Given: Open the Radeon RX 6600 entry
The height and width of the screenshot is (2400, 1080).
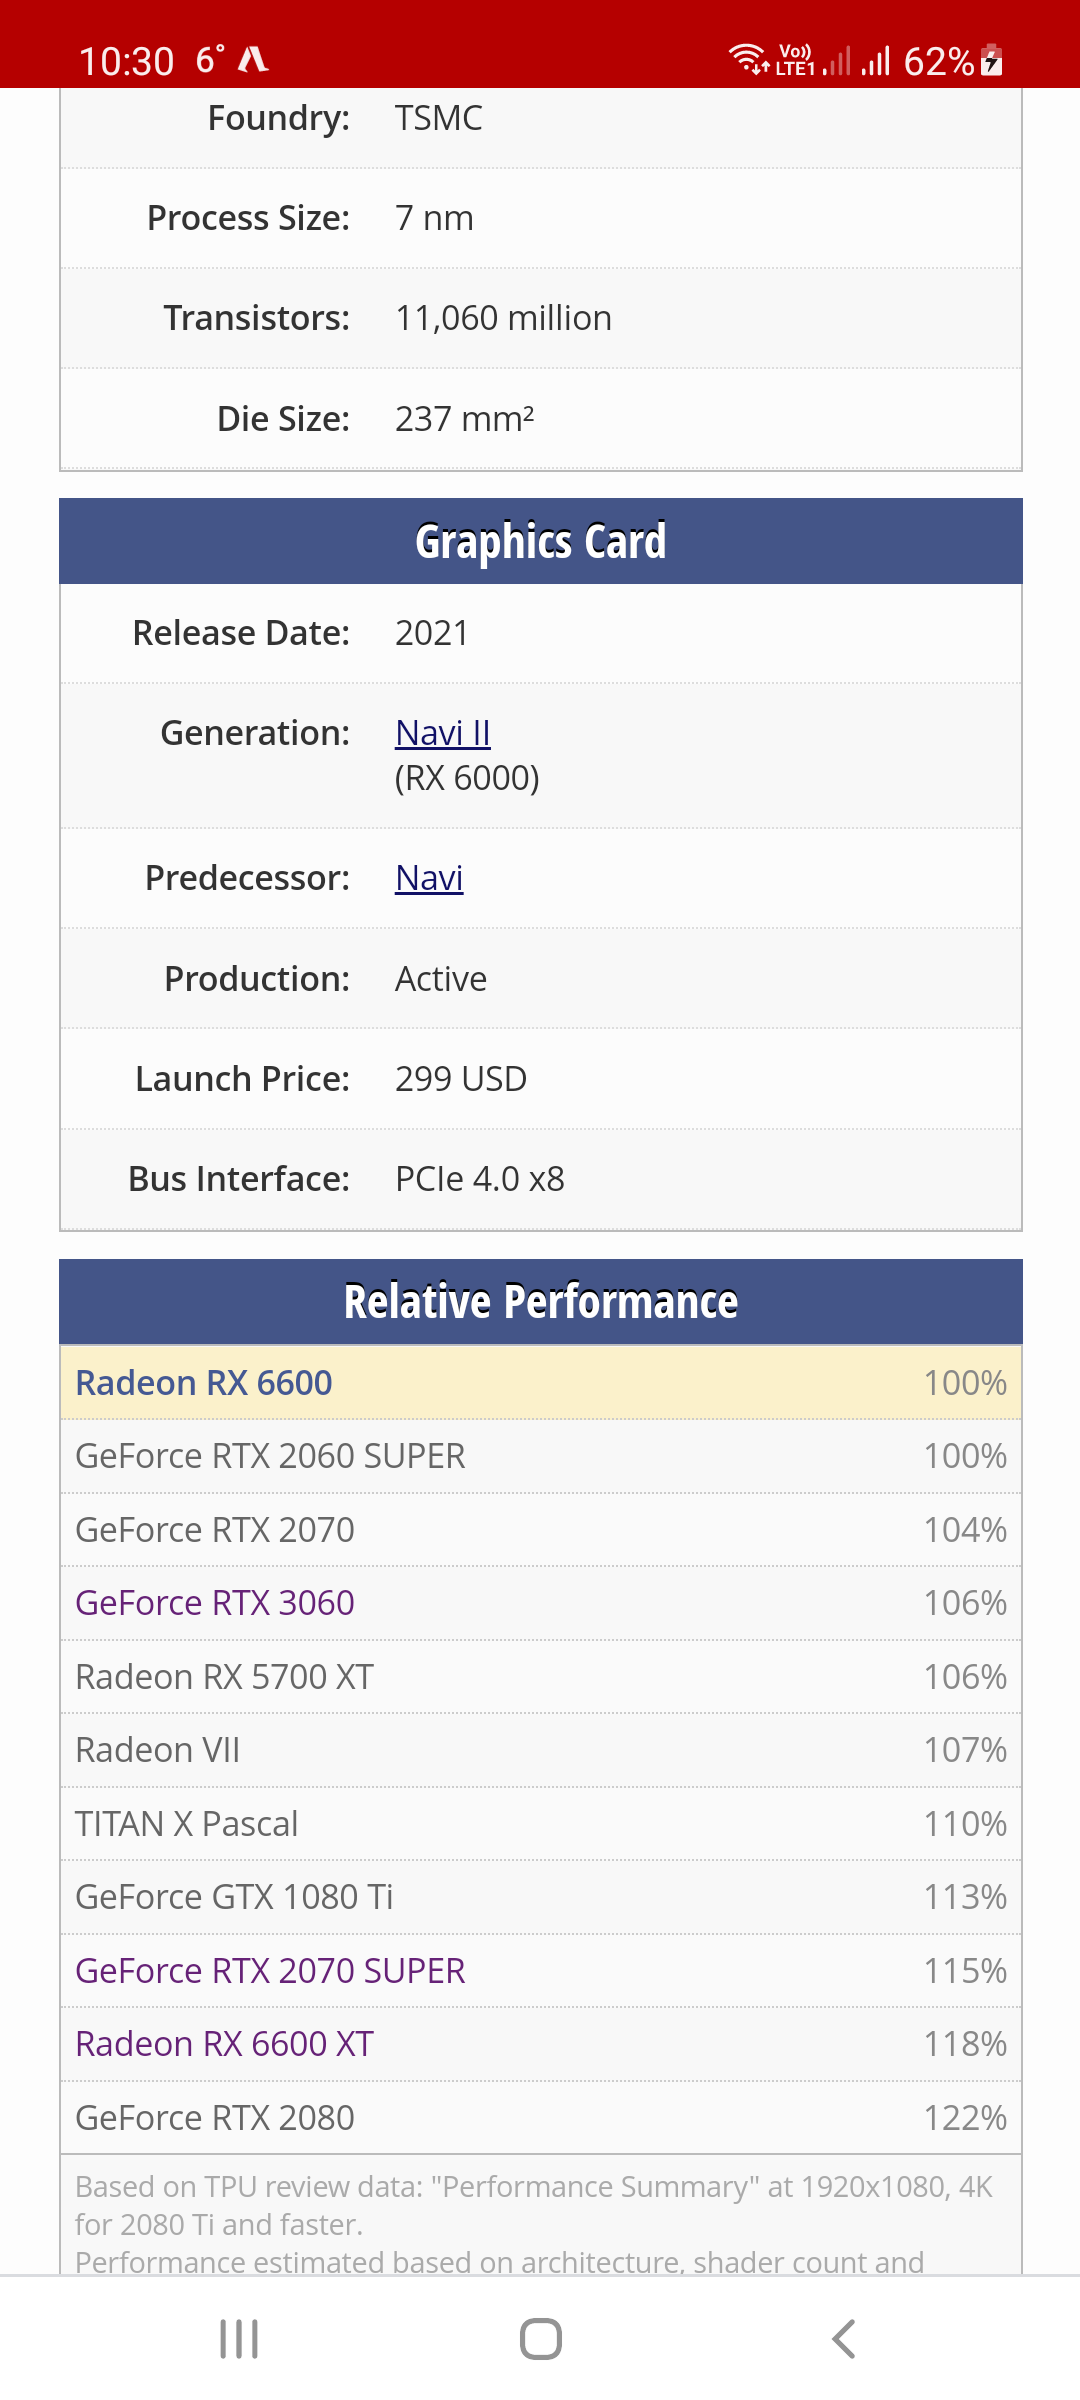Looking at the screenshot, I should click(204, 1383).
